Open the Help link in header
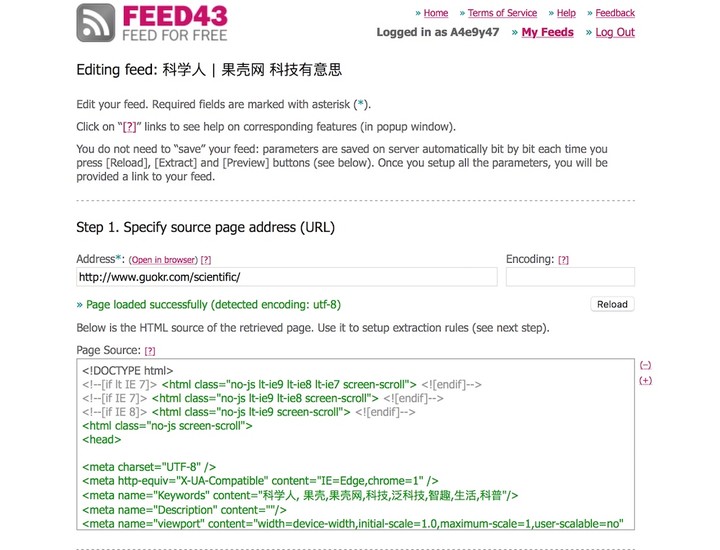720x550 pixels. (566, 13)
